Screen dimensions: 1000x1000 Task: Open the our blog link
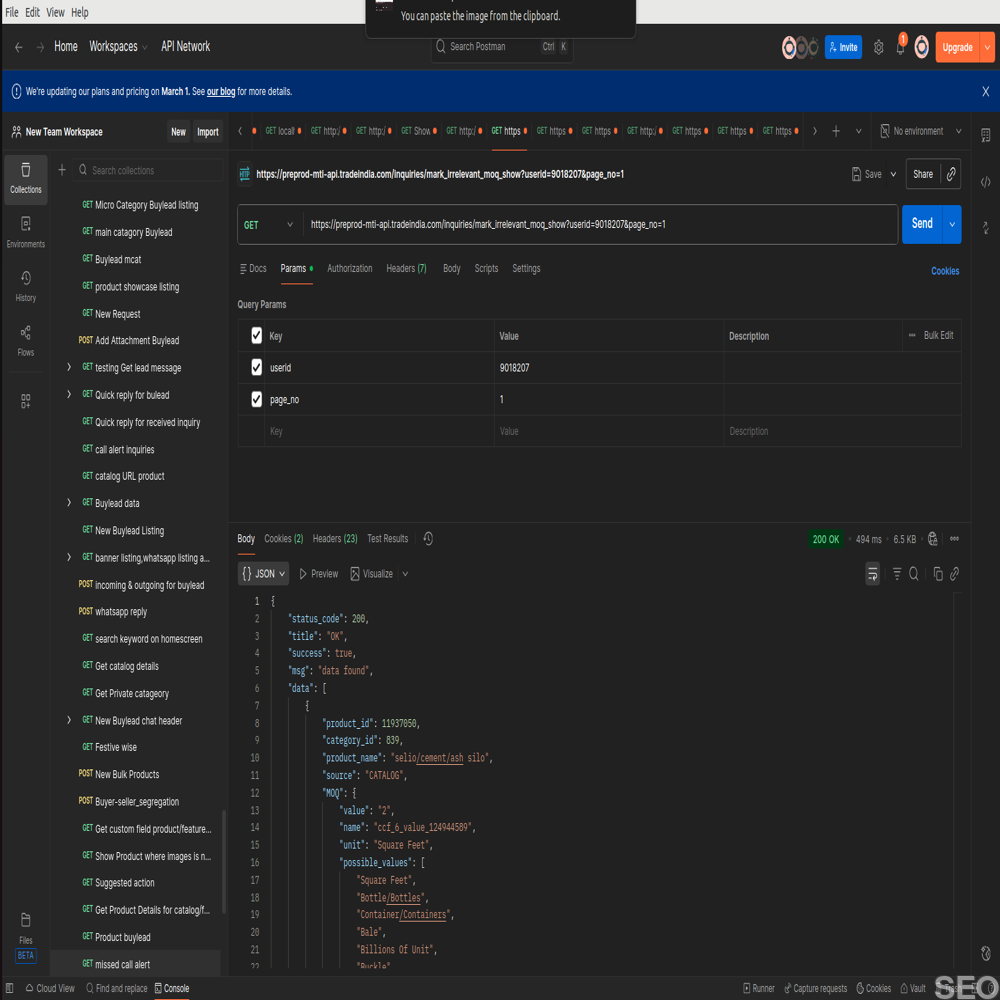point(221,92)
